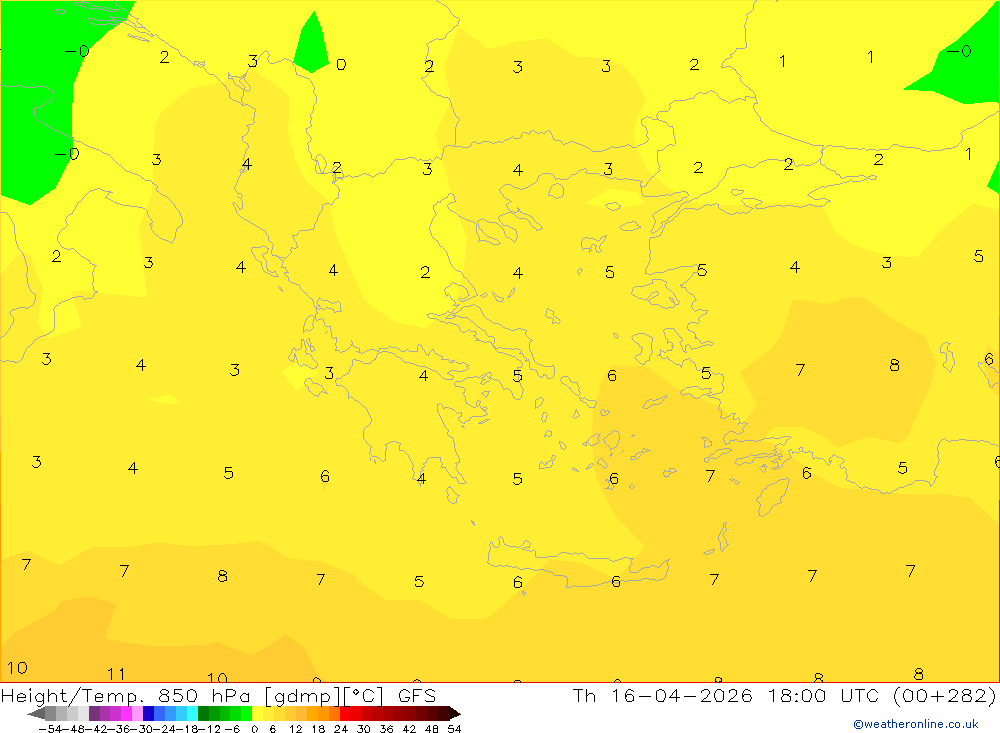Pick the cyan swatch in the colour legend
1000x733 pixels.
[192, 713]
